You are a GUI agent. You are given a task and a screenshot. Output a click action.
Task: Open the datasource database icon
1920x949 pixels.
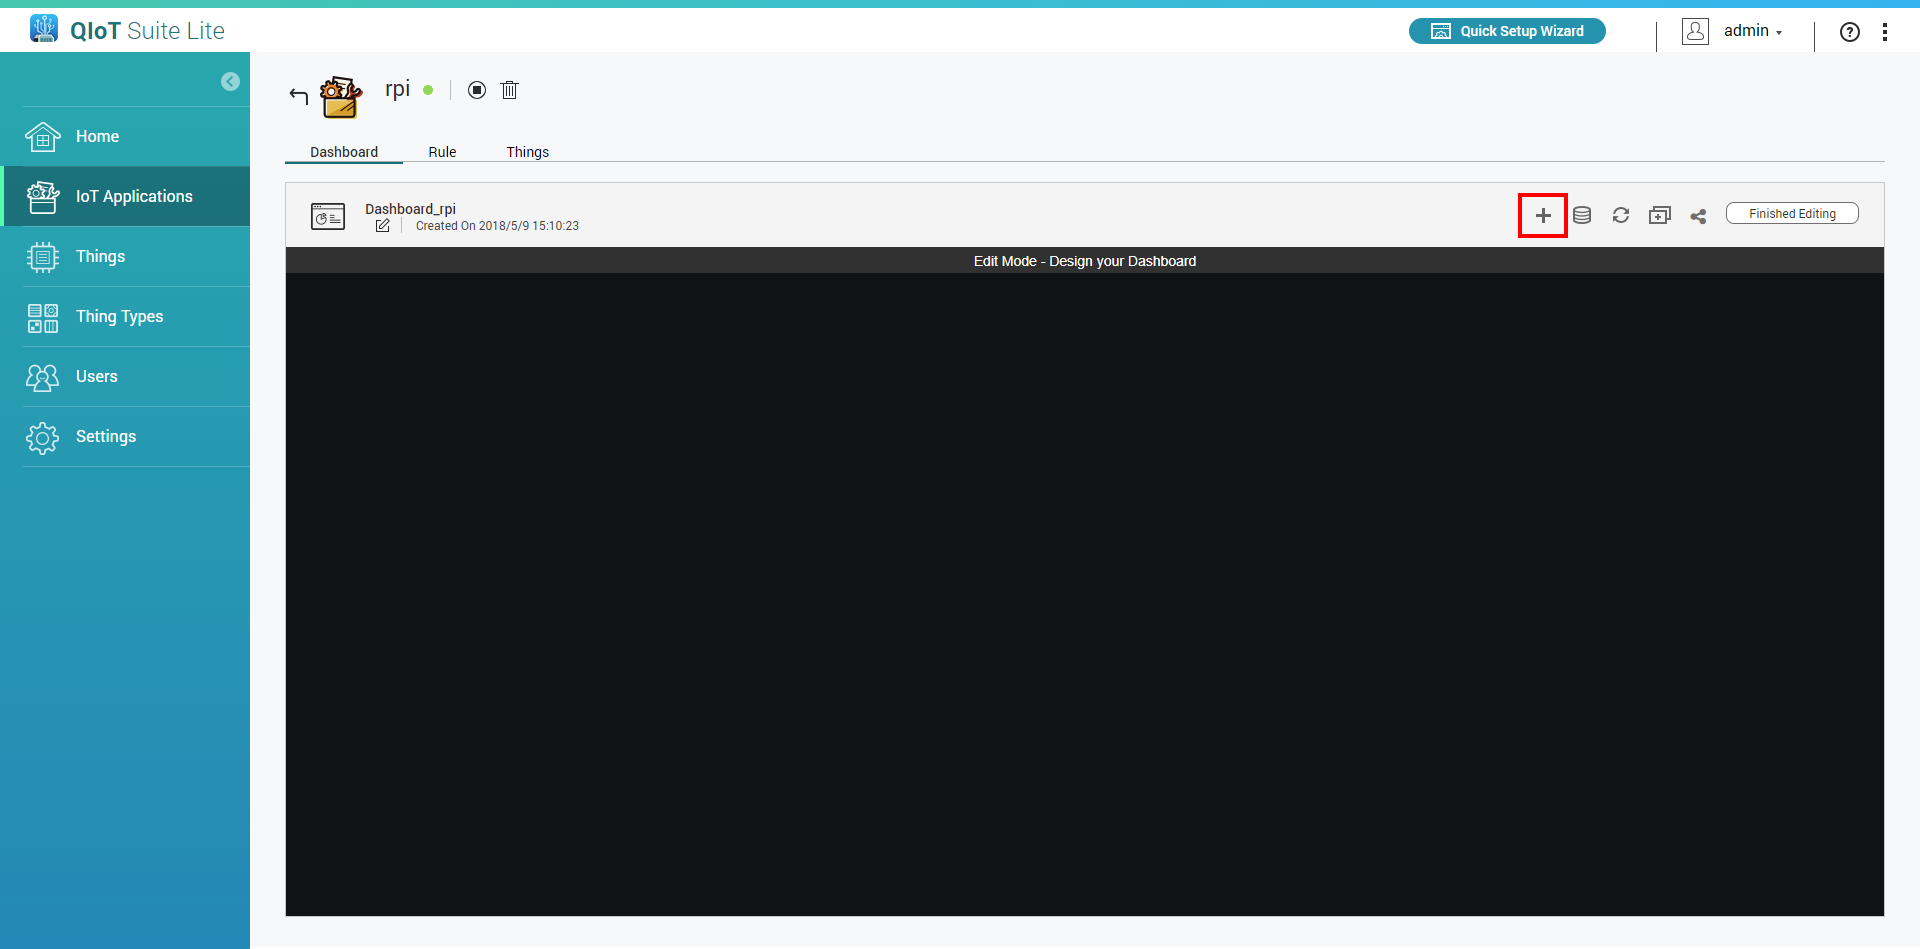coord(1582,216)
